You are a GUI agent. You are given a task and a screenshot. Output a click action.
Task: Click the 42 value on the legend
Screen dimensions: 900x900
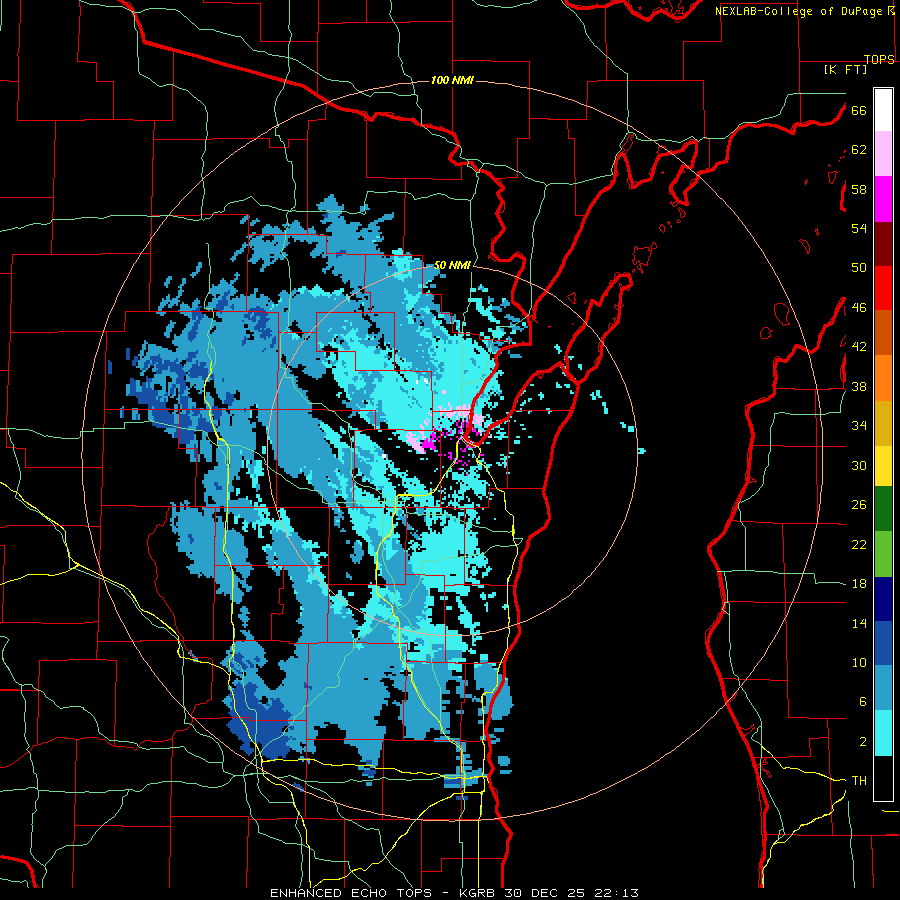pos(859,347)
